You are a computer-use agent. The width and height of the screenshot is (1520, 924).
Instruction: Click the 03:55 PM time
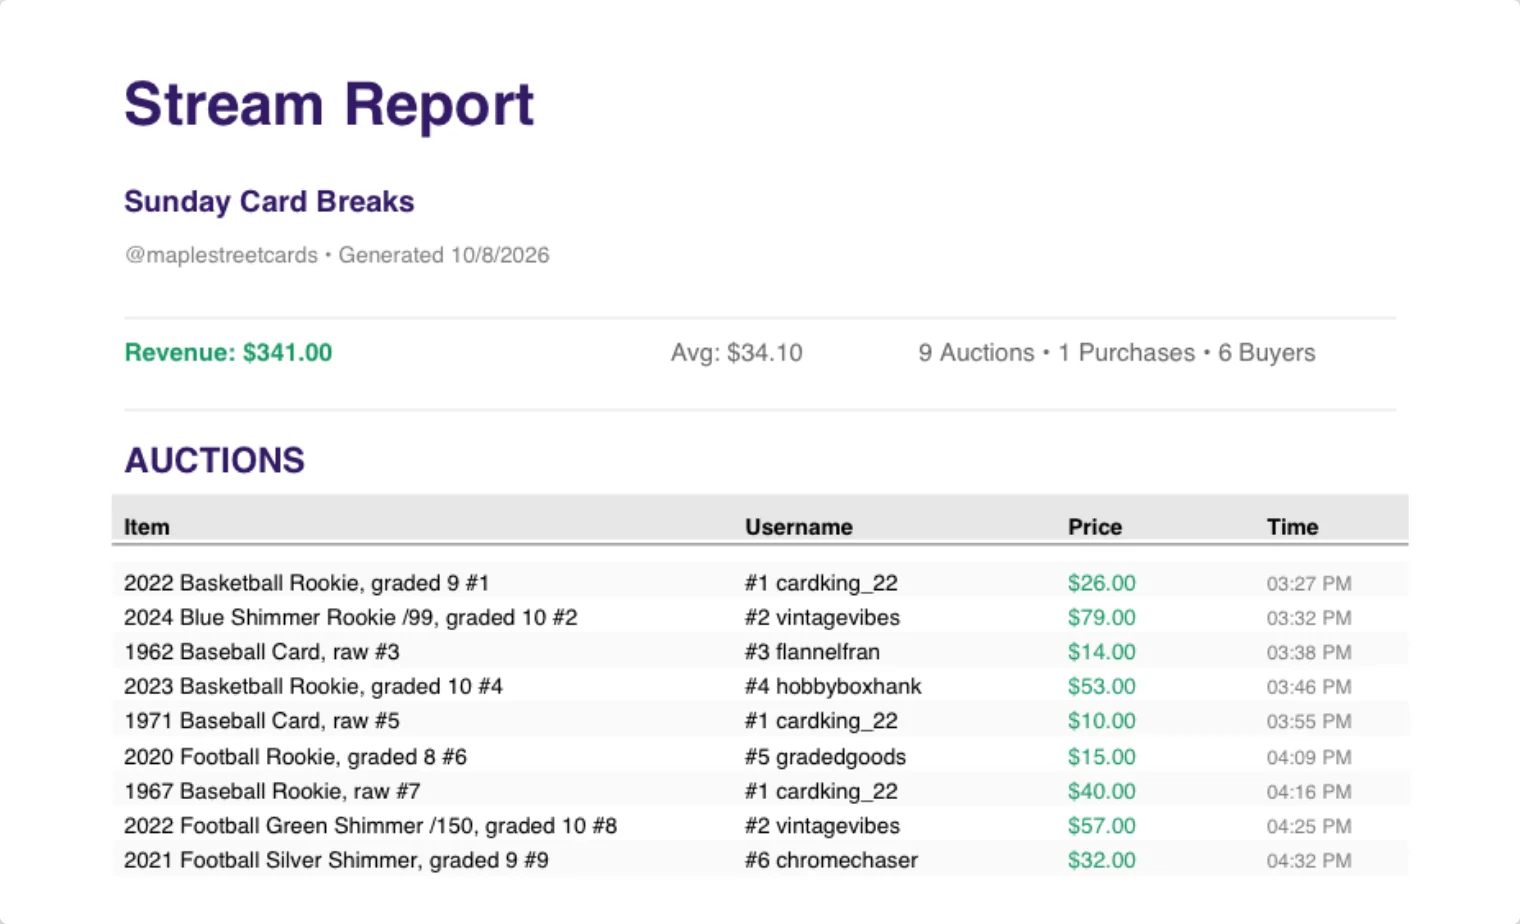[1309, 721]
